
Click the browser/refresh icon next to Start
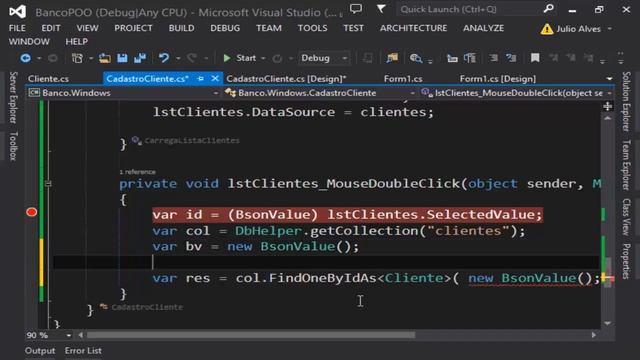(277, 58)
